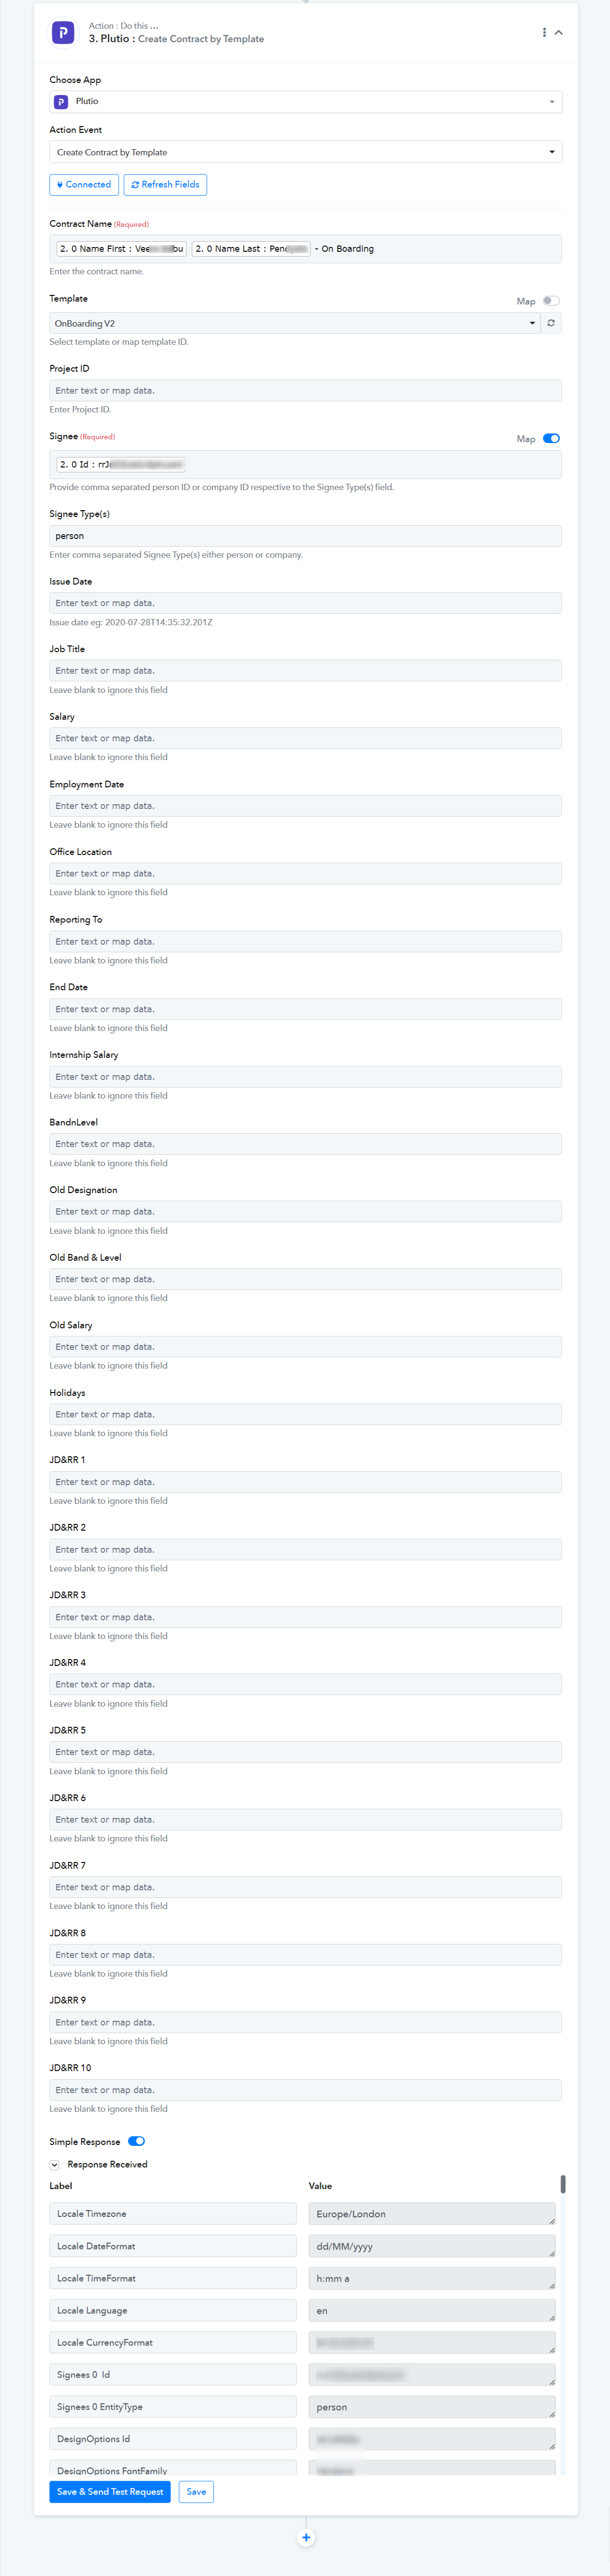Click Plutio icon in Choose App field
Image resolution: width=610 pixels, height=2576 pixels.
pos(61,102)
